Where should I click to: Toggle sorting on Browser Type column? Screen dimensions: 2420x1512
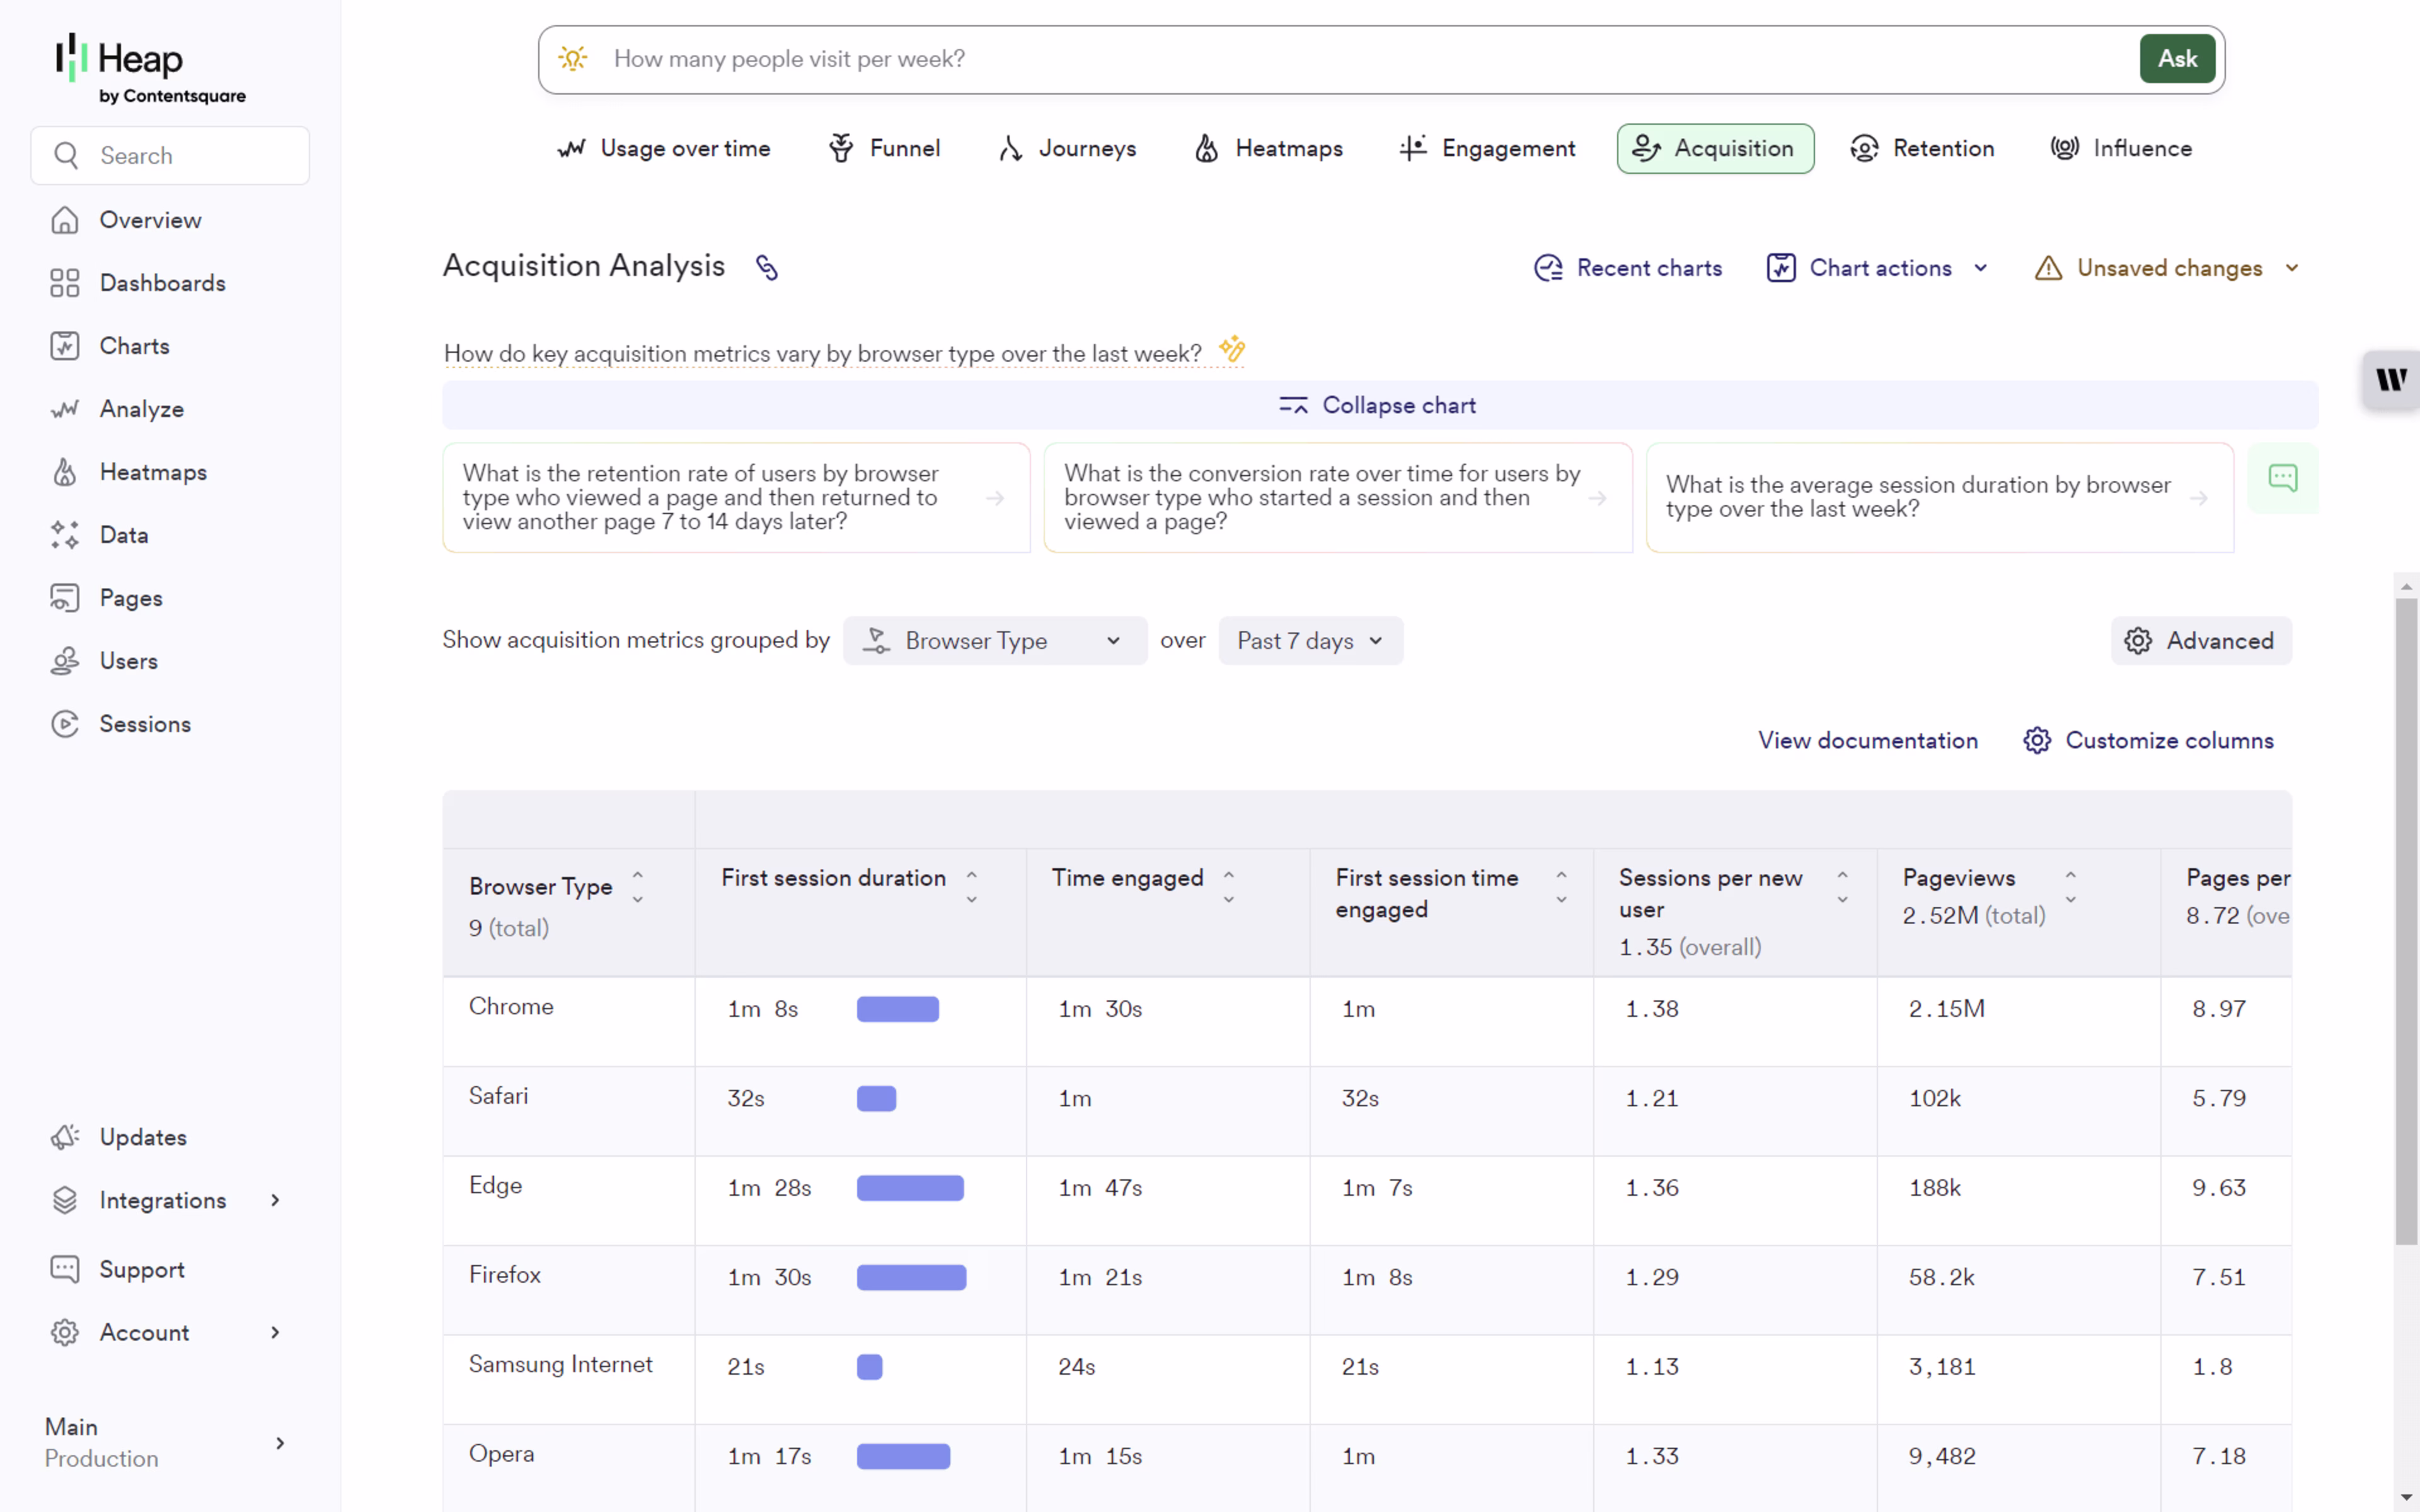637,886
